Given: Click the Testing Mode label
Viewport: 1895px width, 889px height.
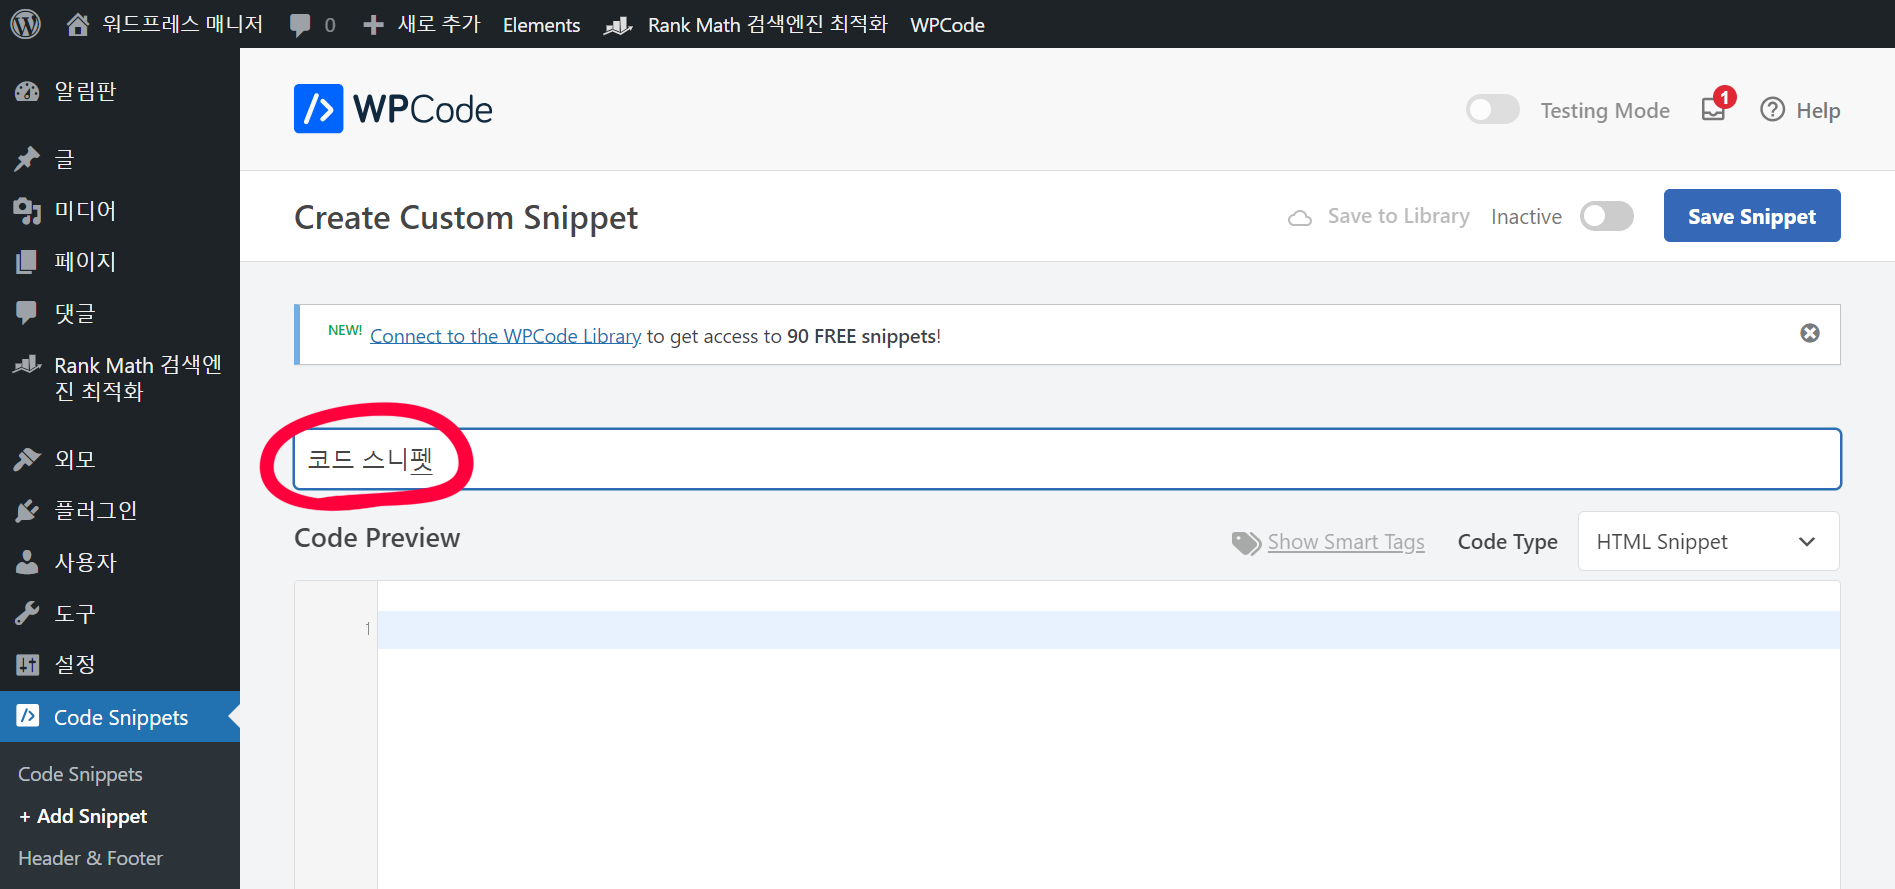Looking at the screenshot, I should tap(1605, 111).
